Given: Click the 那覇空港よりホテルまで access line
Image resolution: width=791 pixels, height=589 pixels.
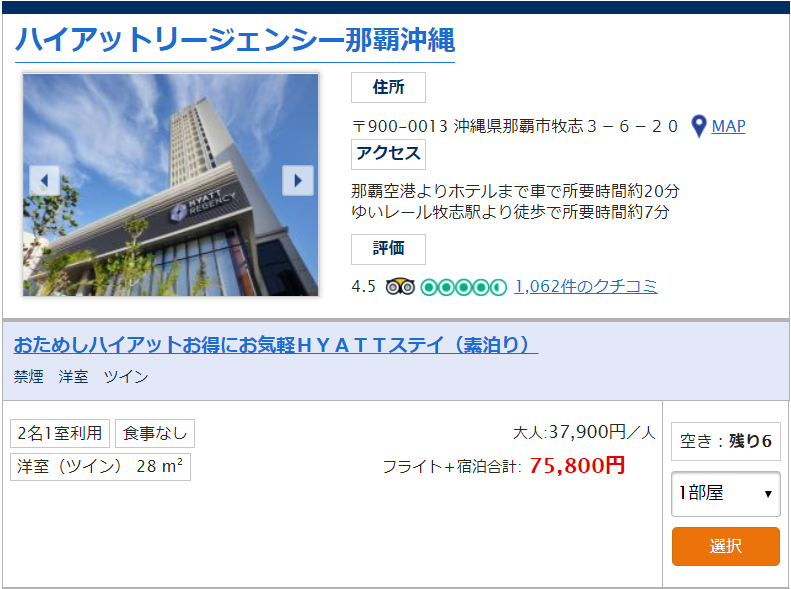Looking at the screenshot, I should tap(516, 191).
